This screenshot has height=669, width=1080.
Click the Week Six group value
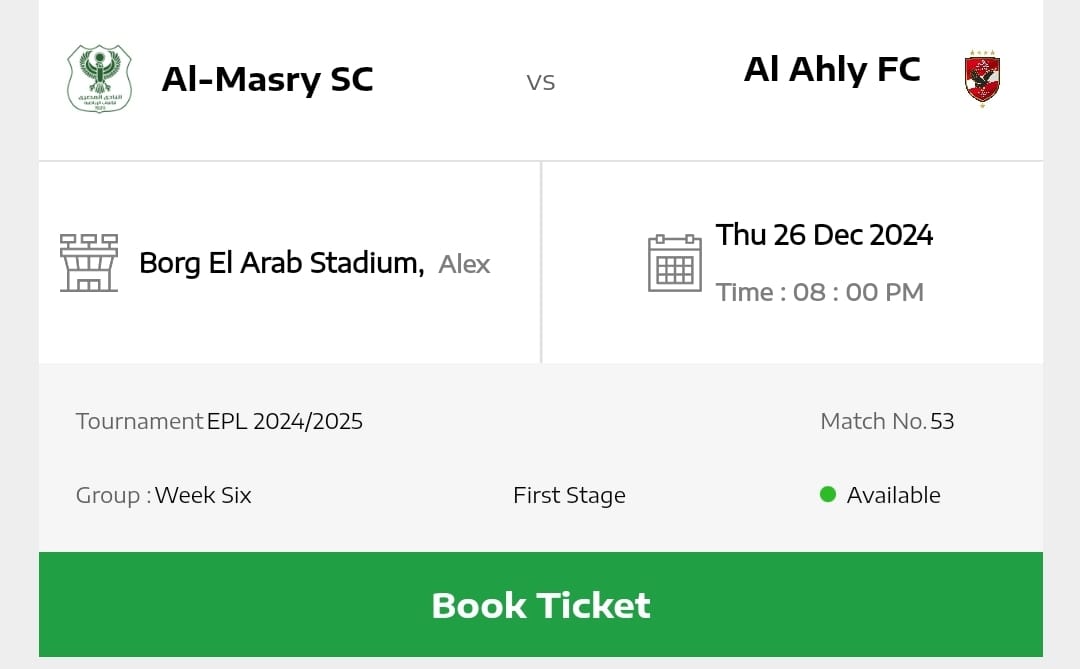203,495
